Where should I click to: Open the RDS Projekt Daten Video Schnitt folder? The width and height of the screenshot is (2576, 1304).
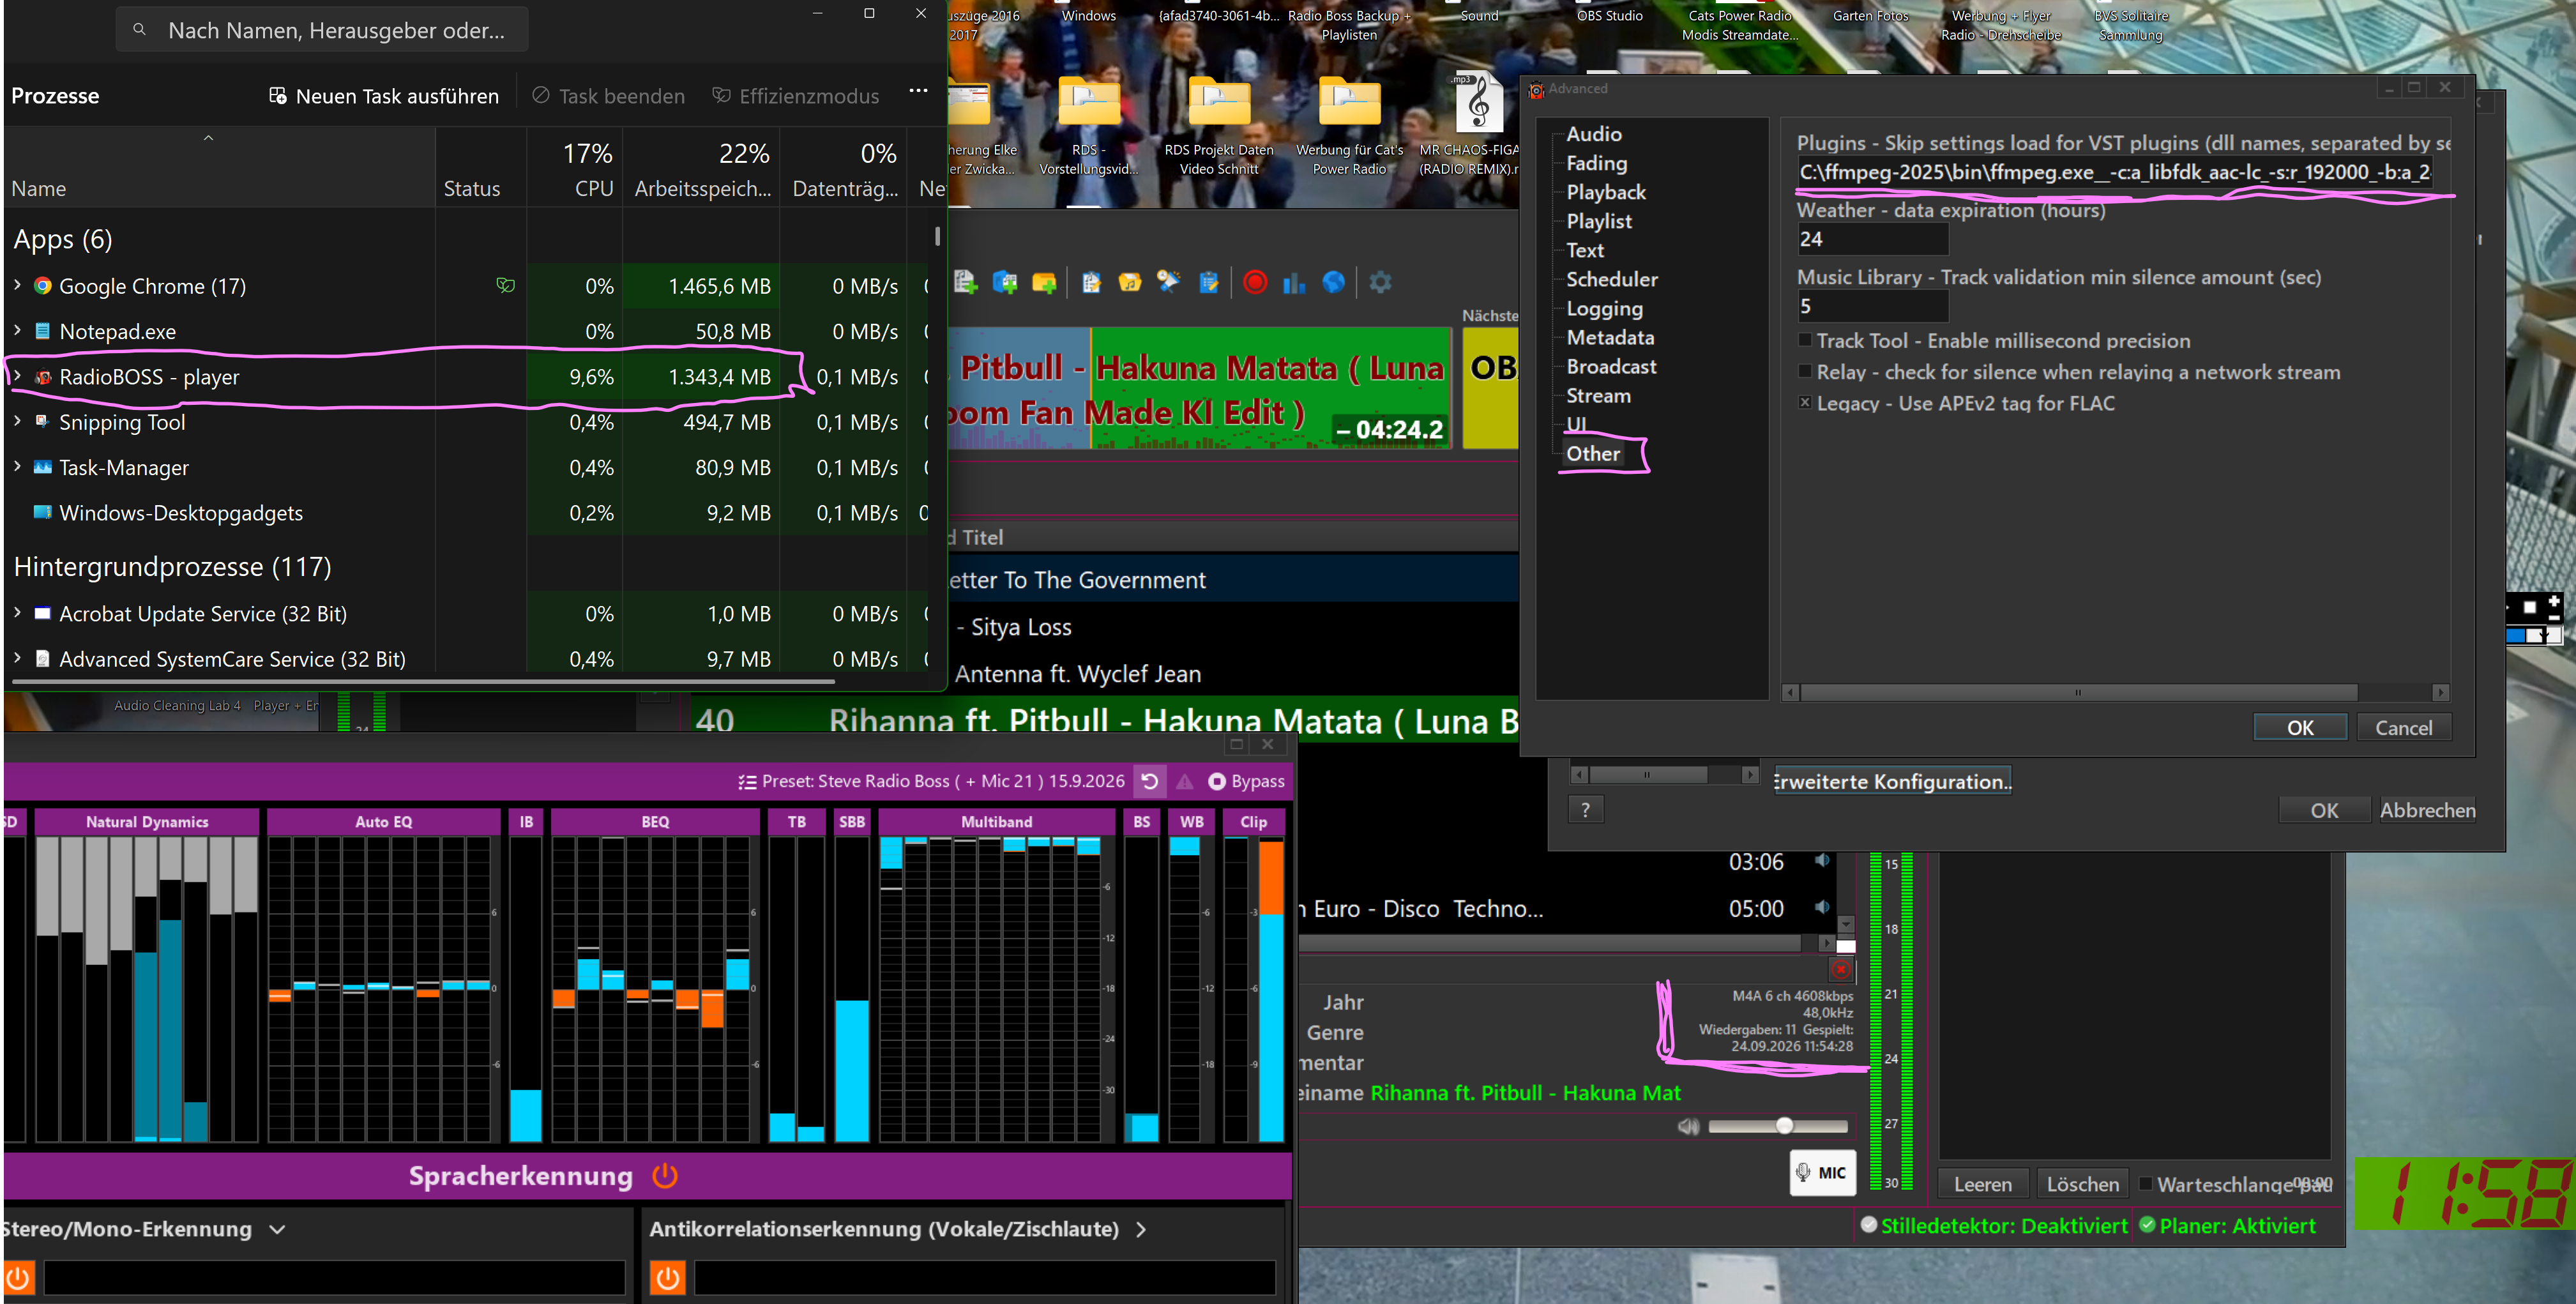click(1218, 126)
